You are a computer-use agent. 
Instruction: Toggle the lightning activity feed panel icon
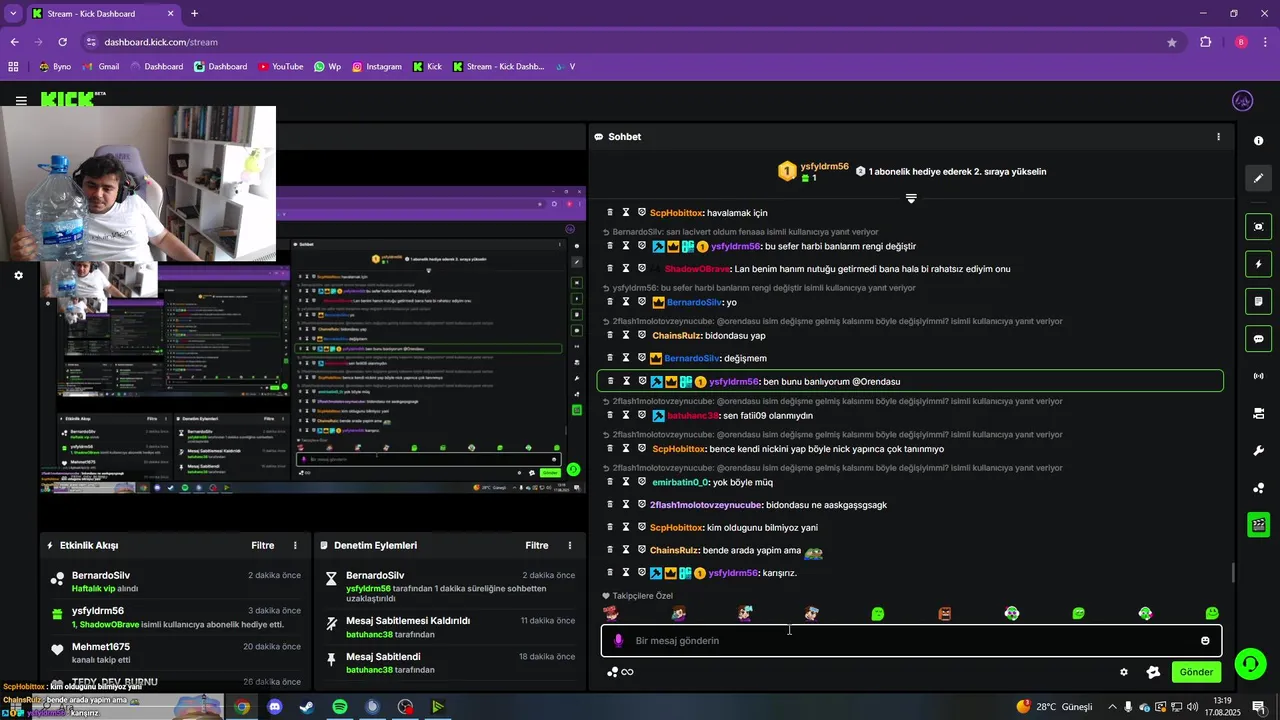1258,264
